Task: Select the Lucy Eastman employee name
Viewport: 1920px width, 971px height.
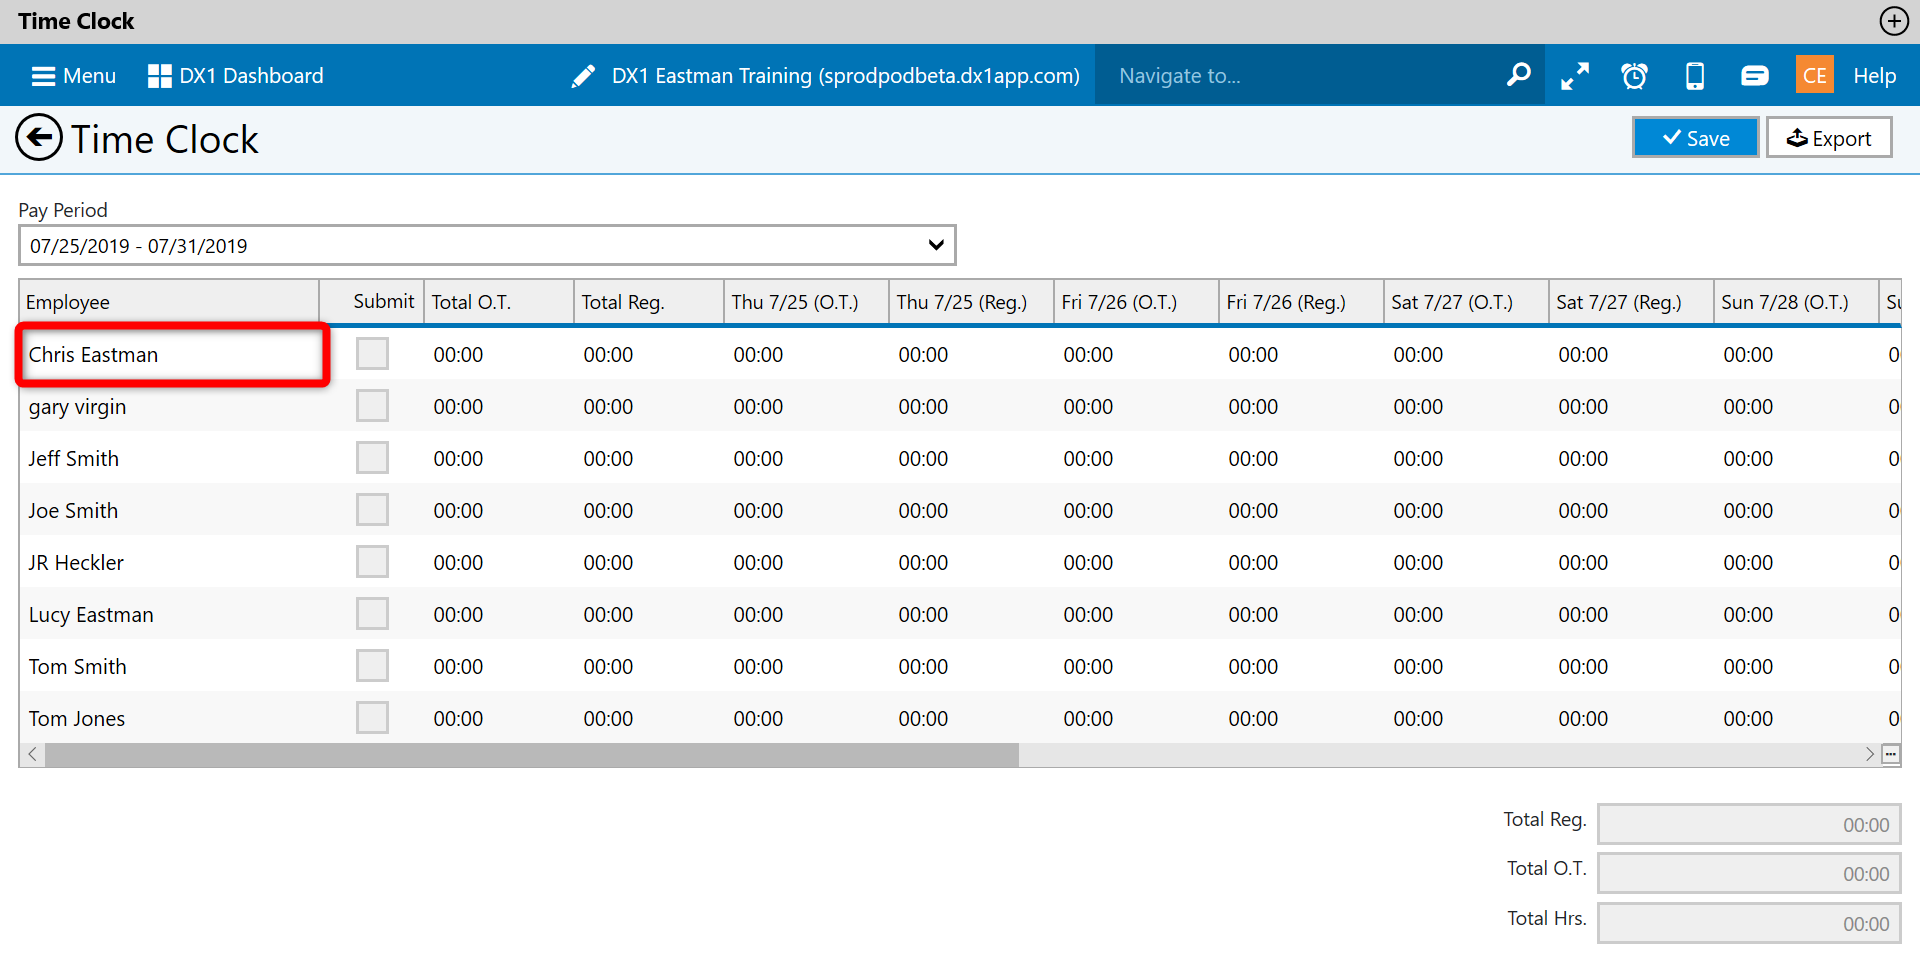Action: 91,615
